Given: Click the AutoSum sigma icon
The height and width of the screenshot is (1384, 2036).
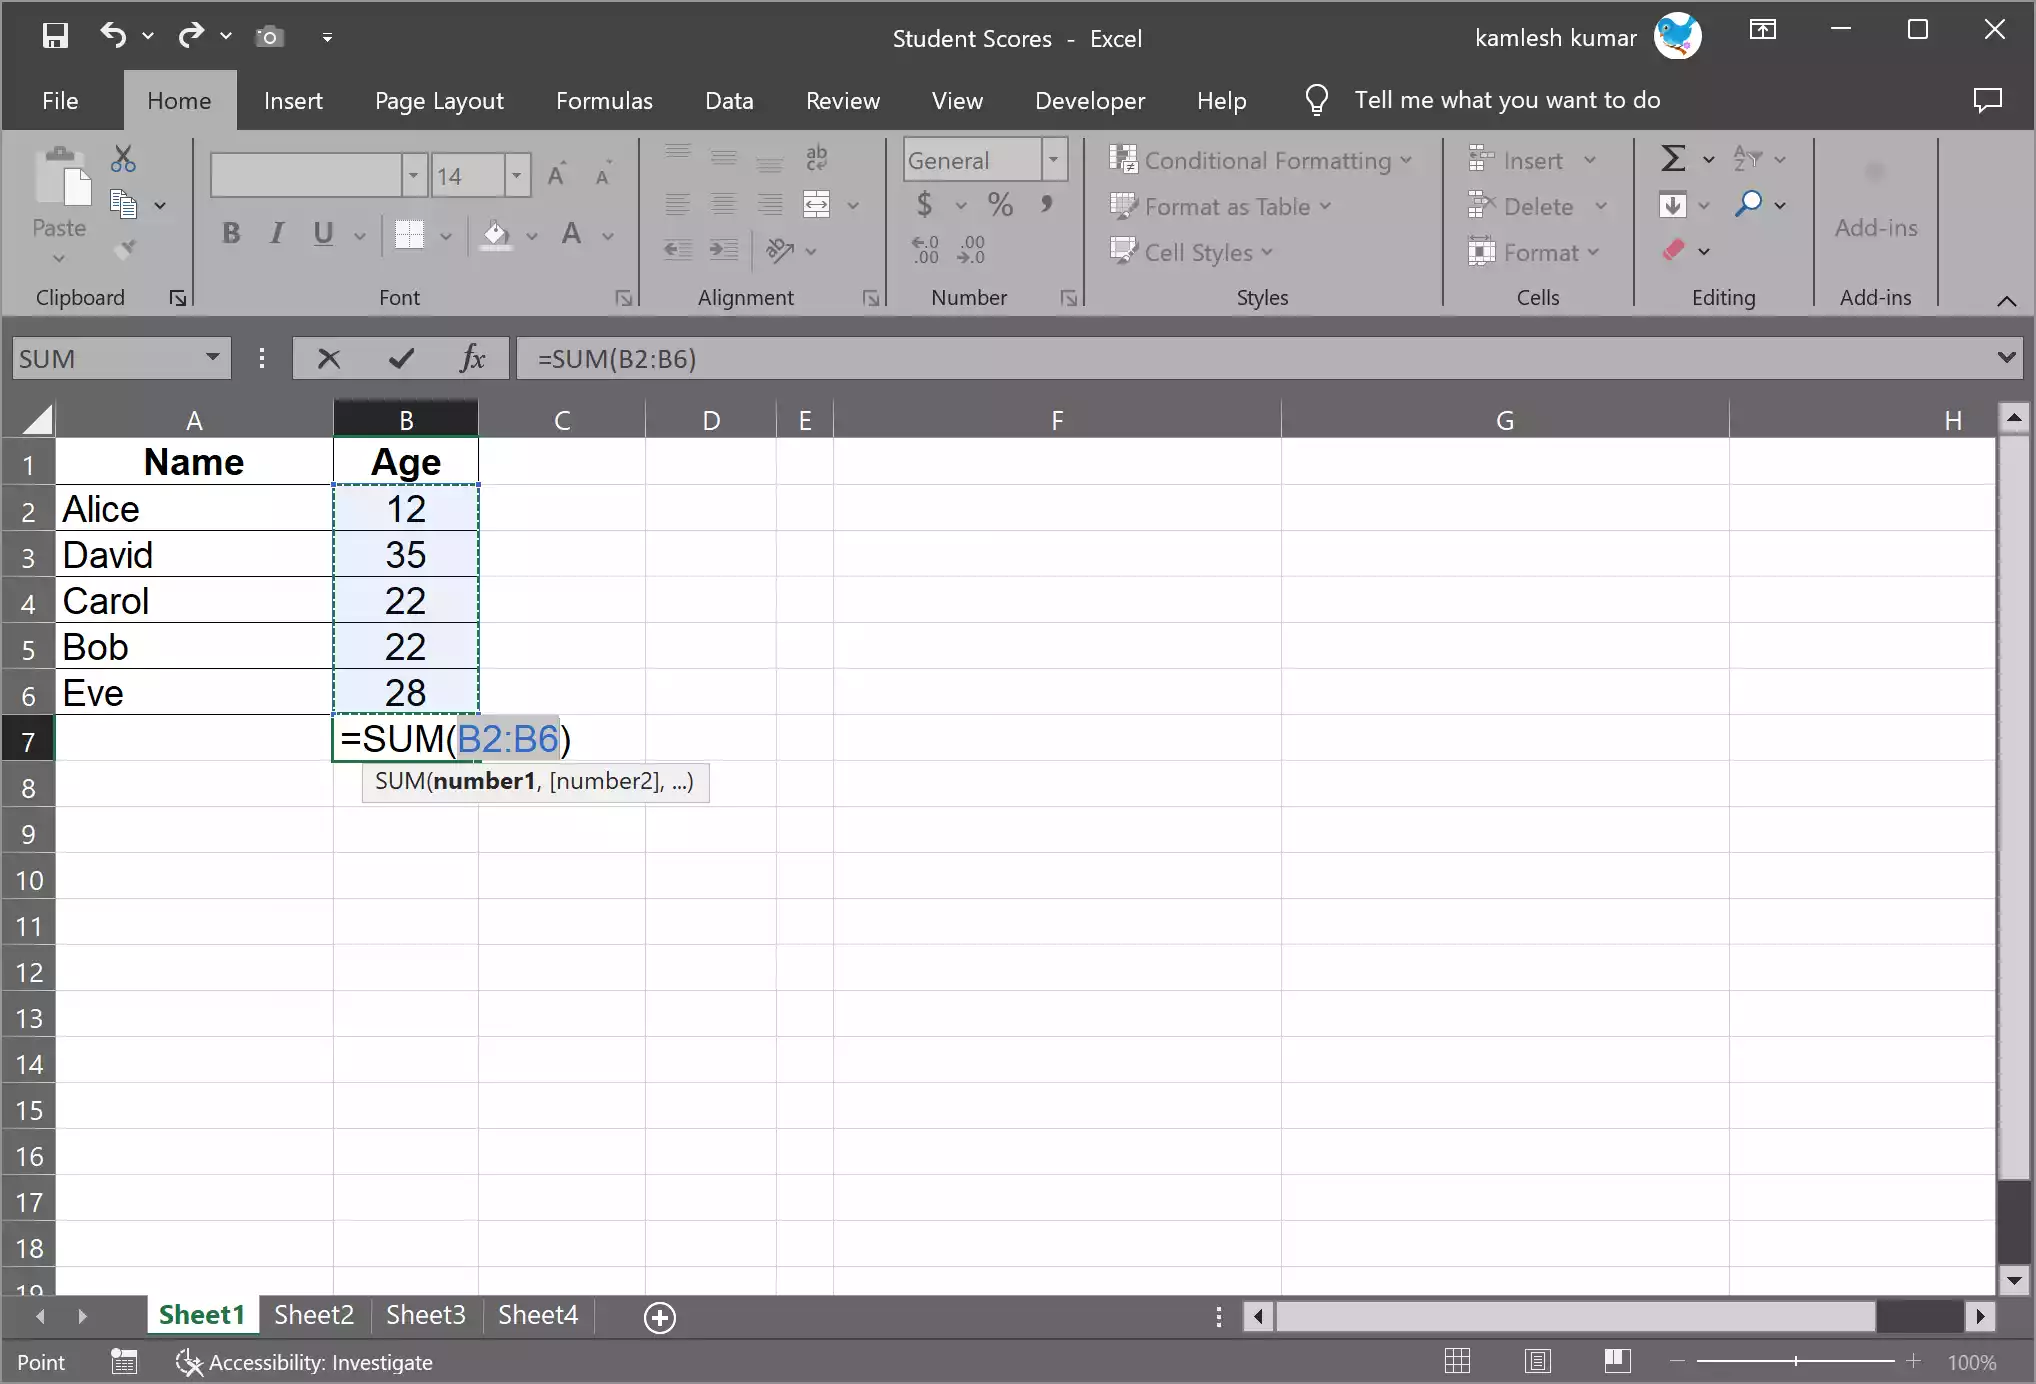Looking at the screenshot, I should (x=1675, y=158).
